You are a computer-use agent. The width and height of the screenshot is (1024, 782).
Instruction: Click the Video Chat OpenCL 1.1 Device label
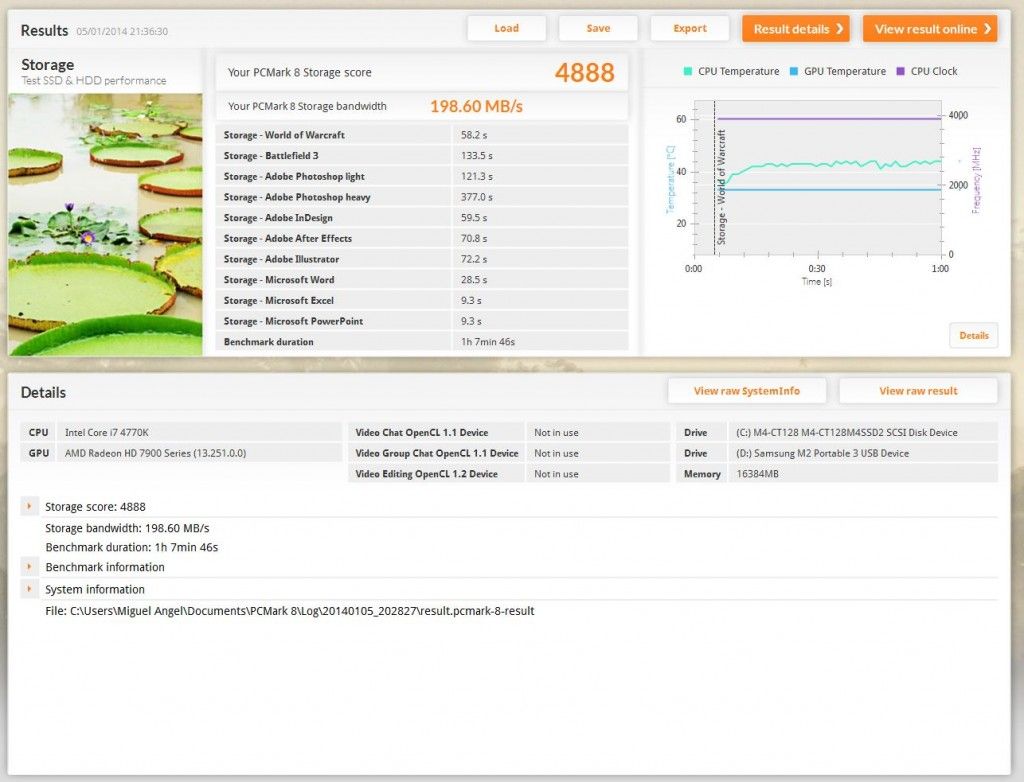[422, 432]
